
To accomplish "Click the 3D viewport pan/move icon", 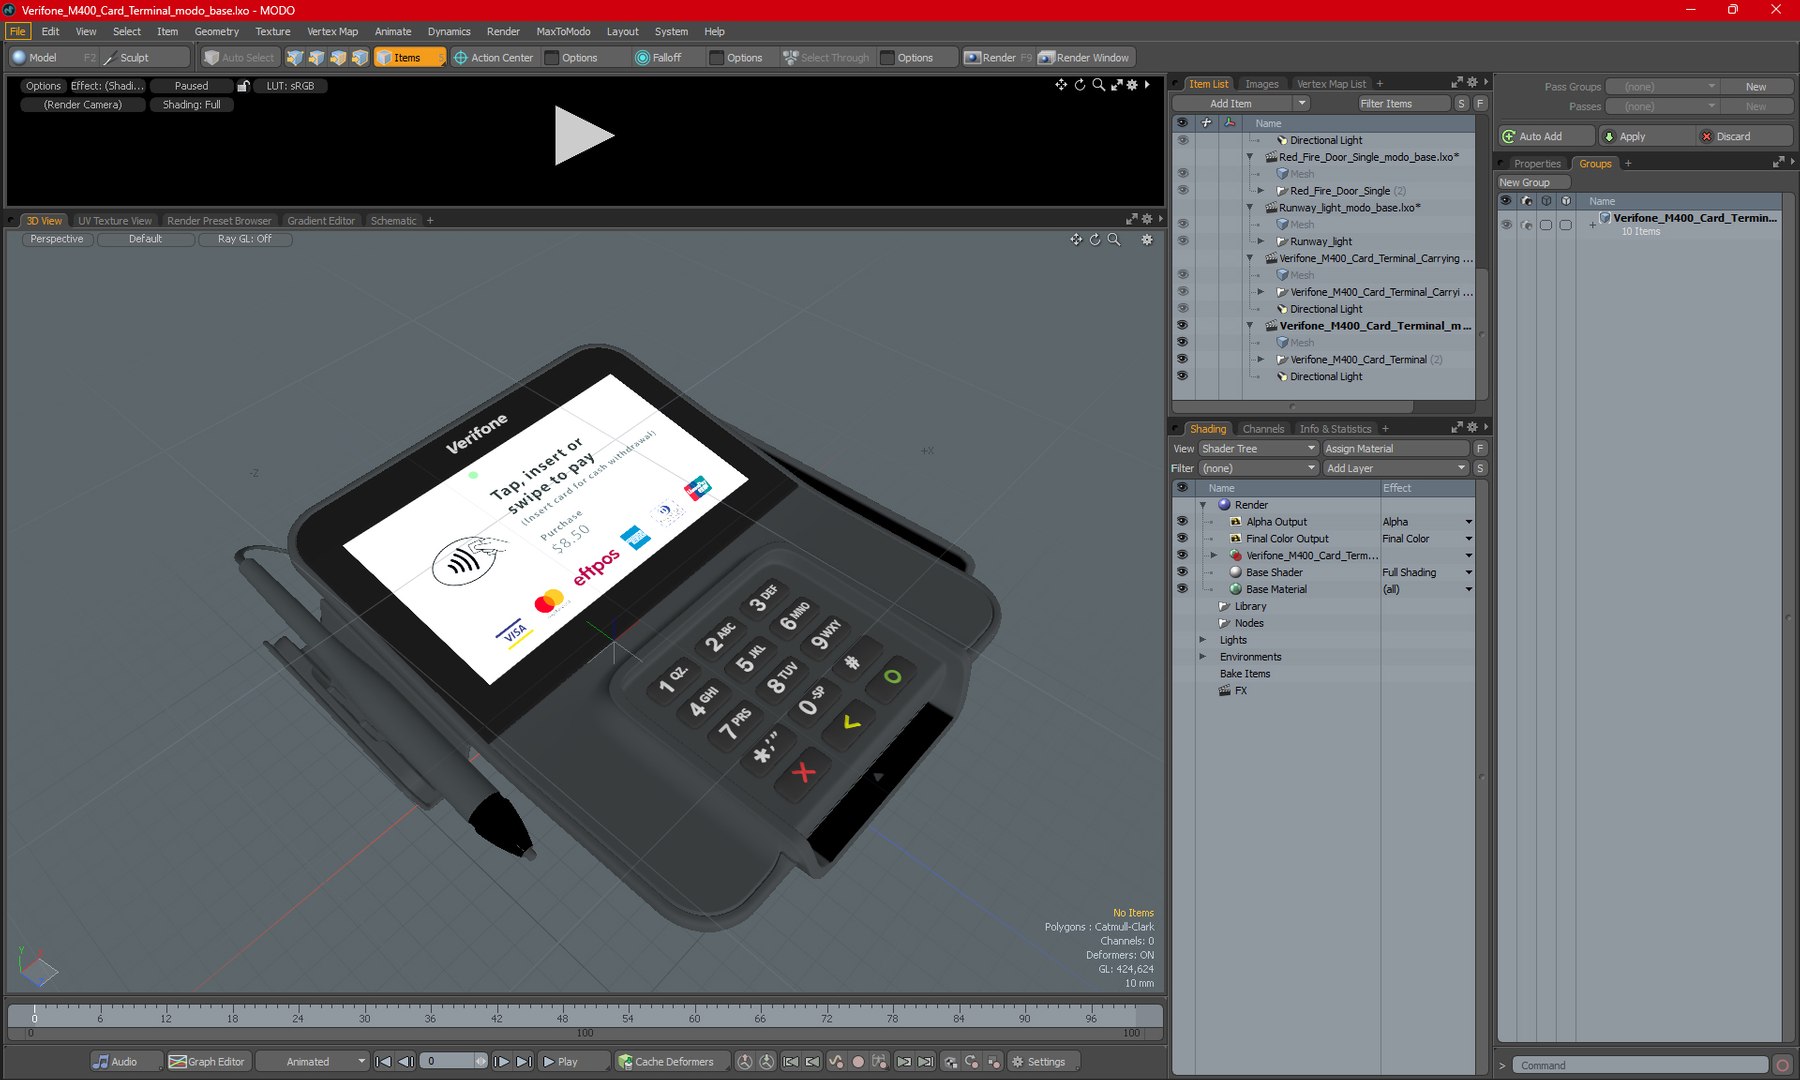I will point(1076,239).
